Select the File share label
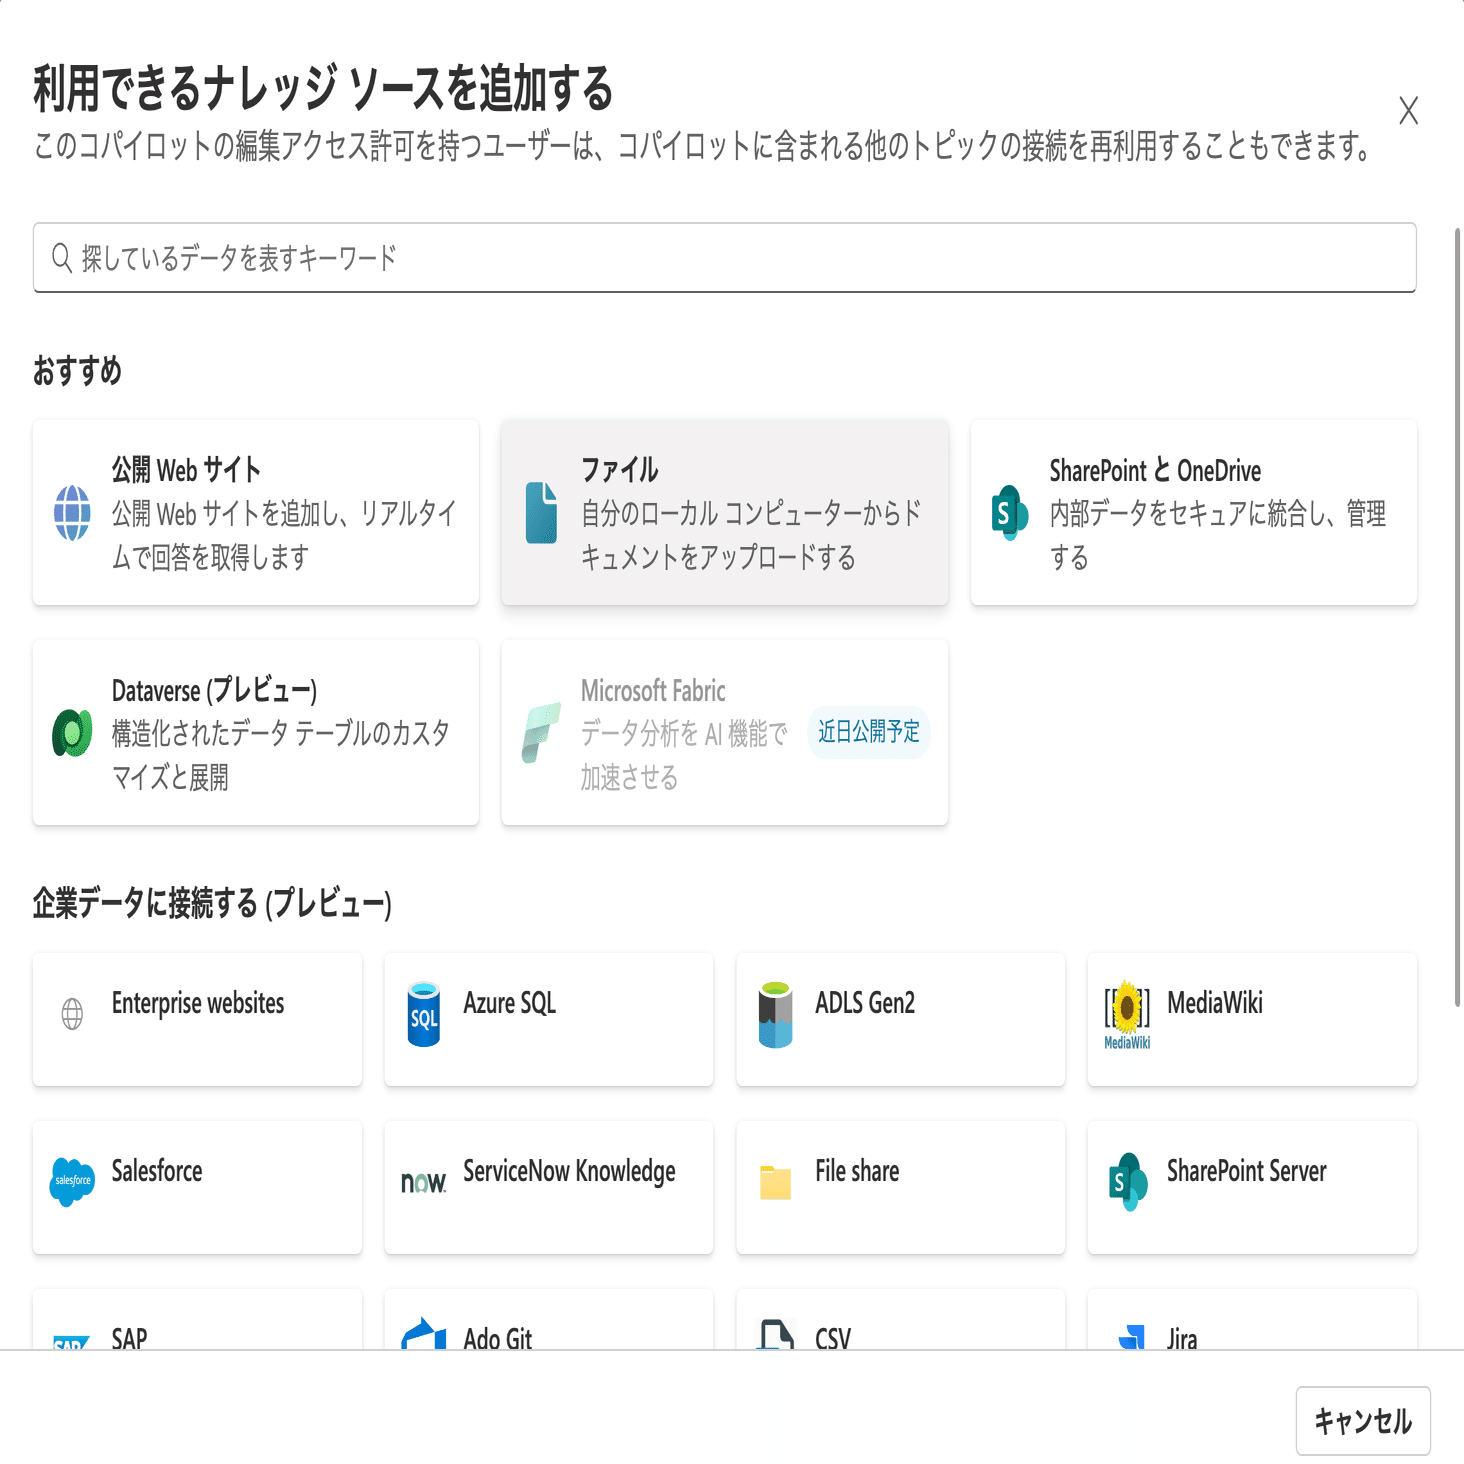The image size is (1464, 1464). [857, 1171]
